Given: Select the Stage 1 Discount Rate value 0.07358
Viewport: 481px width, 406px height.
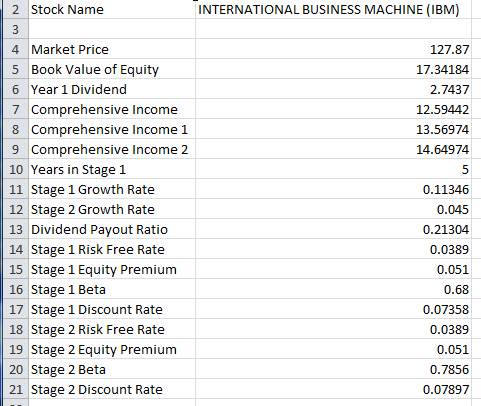Looking at the screenshot, I should click(x=333, y=309).
